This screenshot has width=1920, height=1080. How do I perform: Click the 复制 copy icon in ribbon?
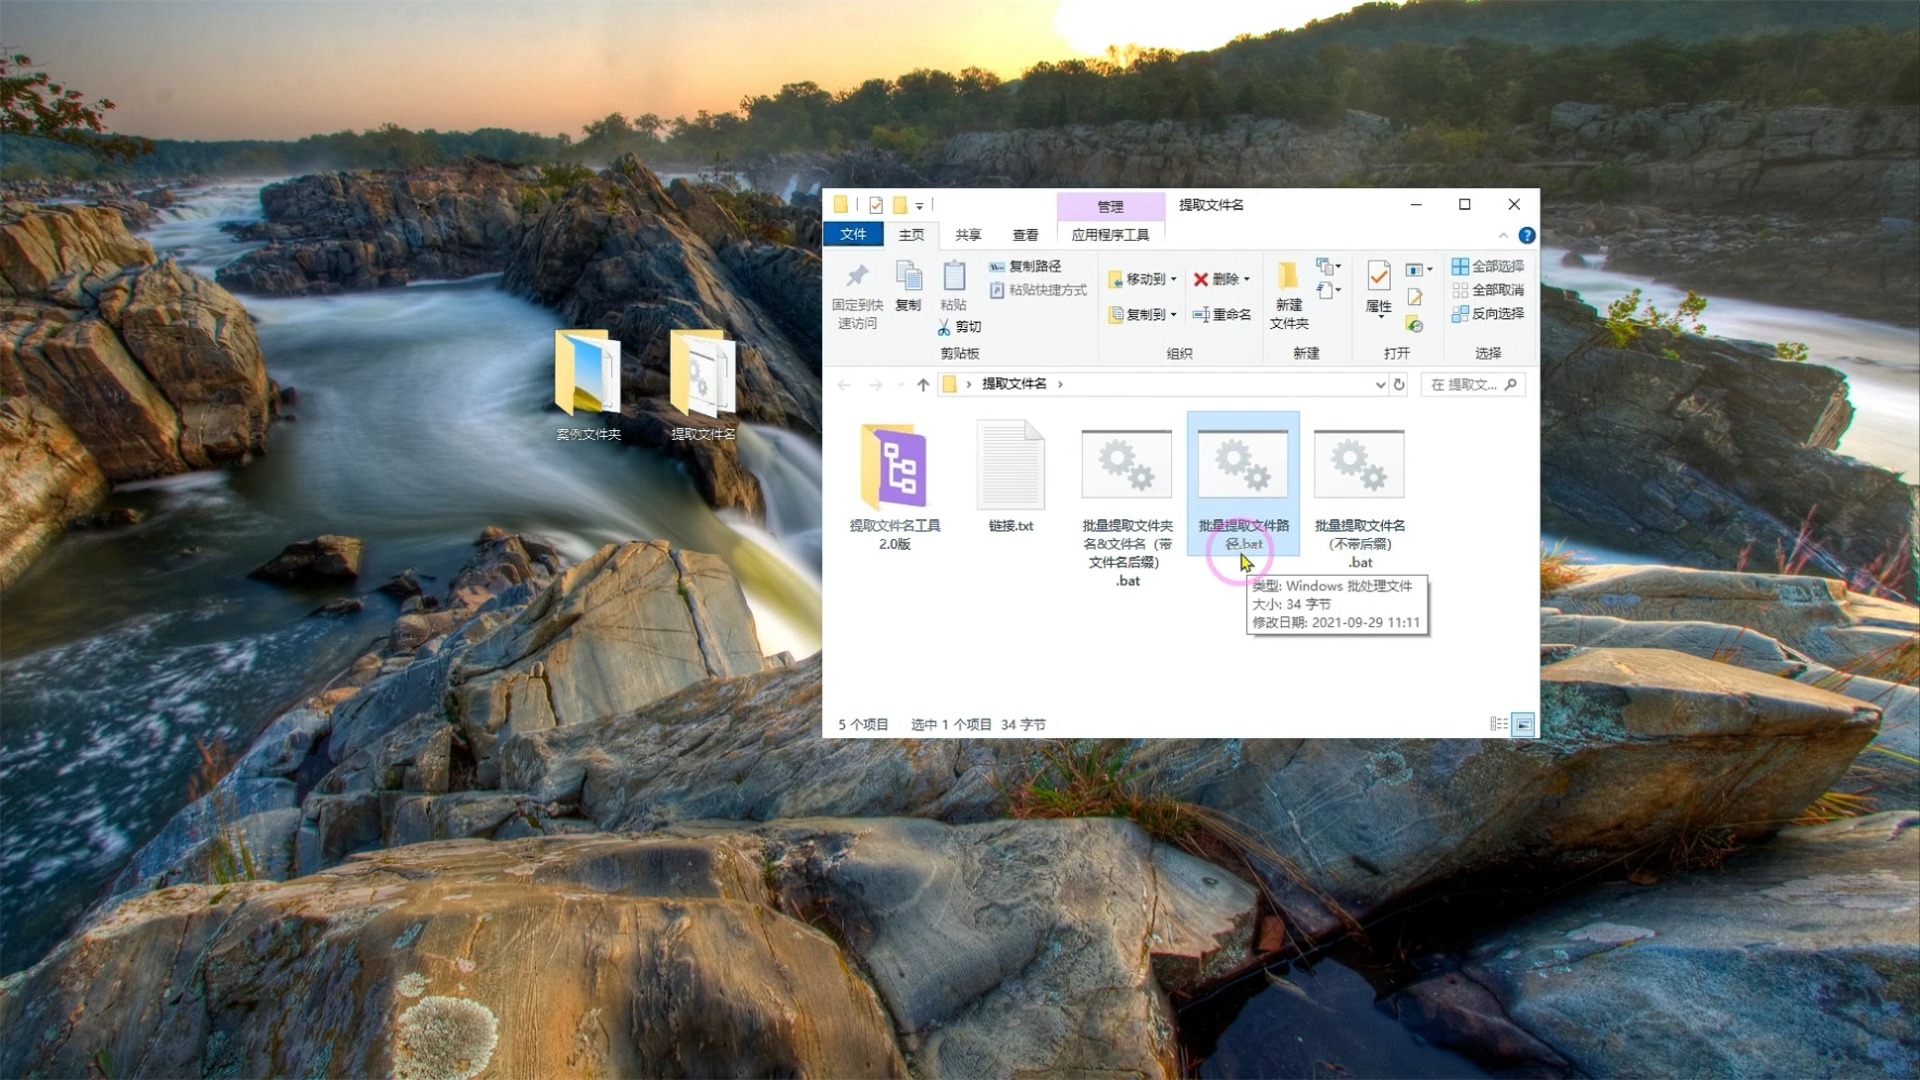pos(908,276)
